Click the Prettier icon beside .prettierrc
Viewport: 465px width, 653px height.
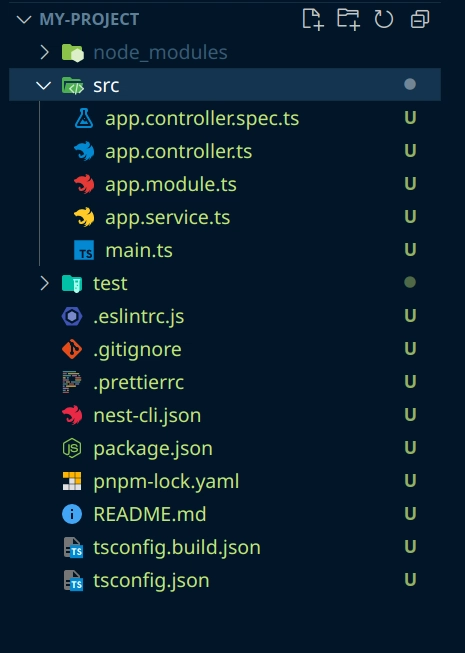point(72,382)
